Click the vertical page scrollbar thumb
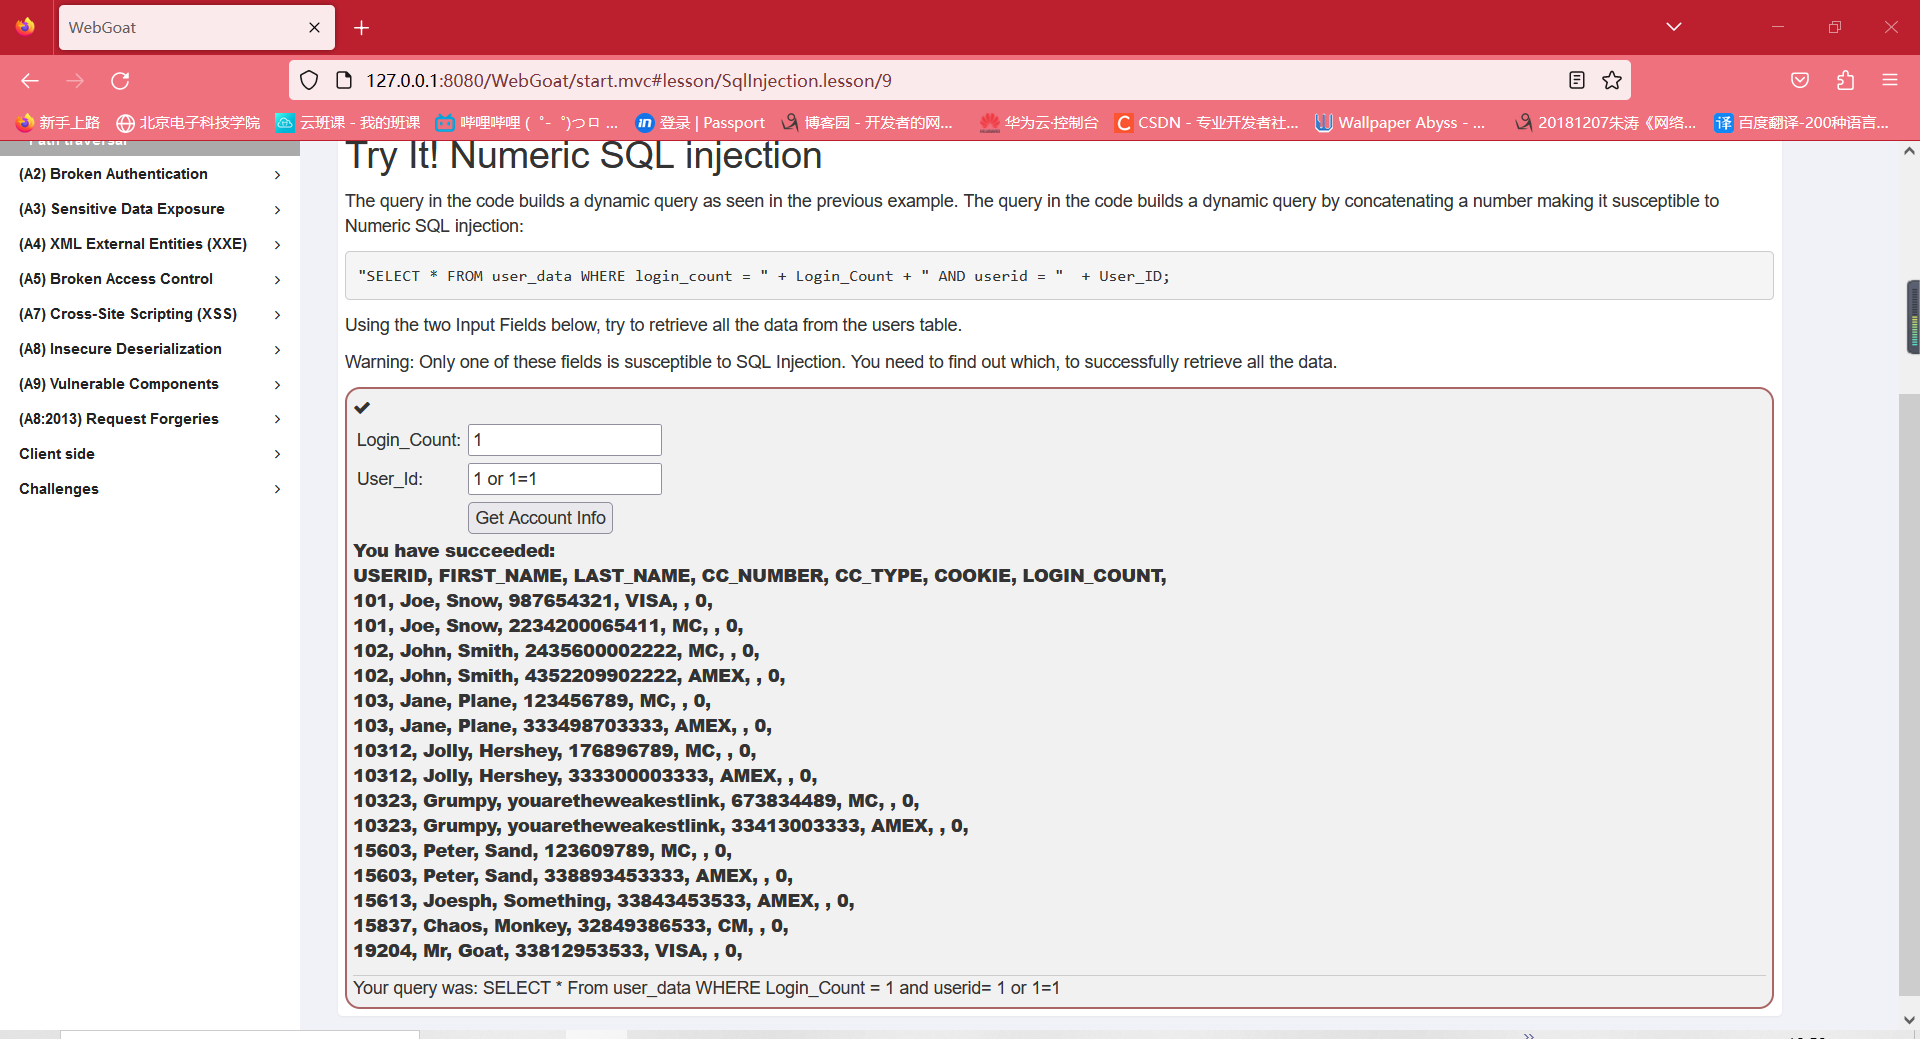Viewport: 1920px width, 1039px height. coord(1909,695)
